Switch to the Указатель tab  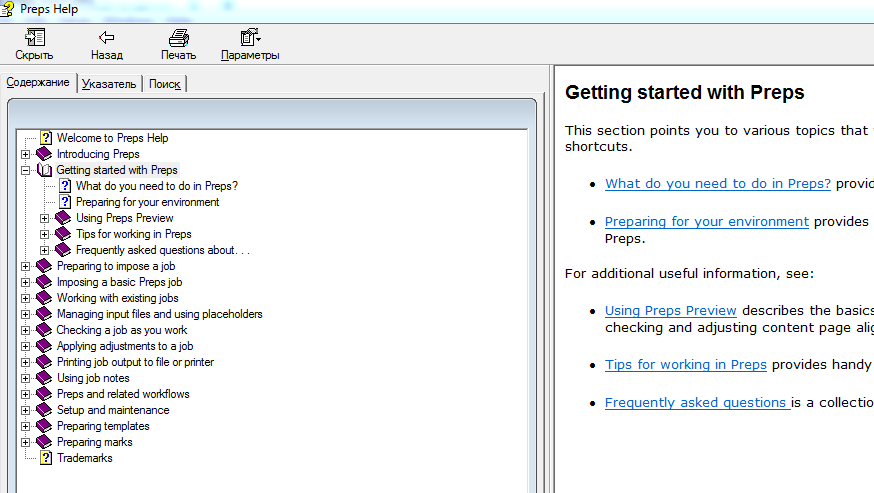click(x=109, y=84)
